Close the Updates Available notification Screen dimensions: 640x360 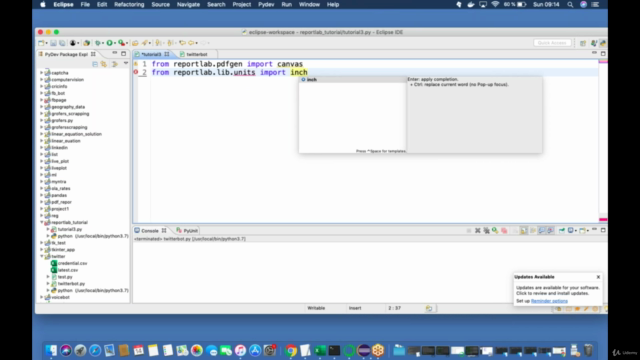(x=598, y=277)
